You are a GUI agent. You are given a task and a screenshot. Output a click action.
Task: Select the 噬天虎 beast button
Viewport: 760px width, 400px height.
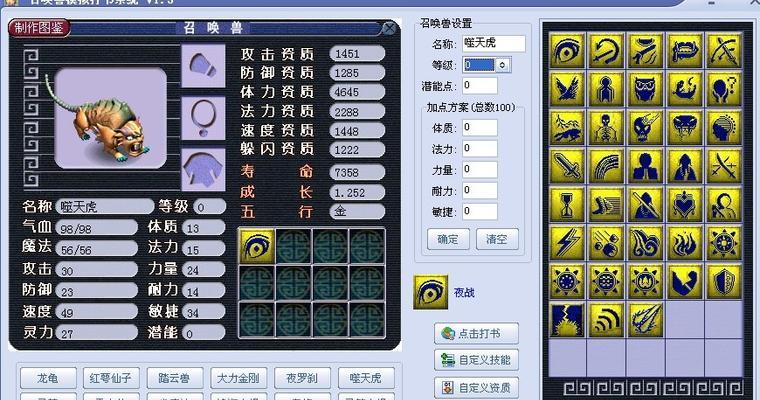[x=366, y=378]
